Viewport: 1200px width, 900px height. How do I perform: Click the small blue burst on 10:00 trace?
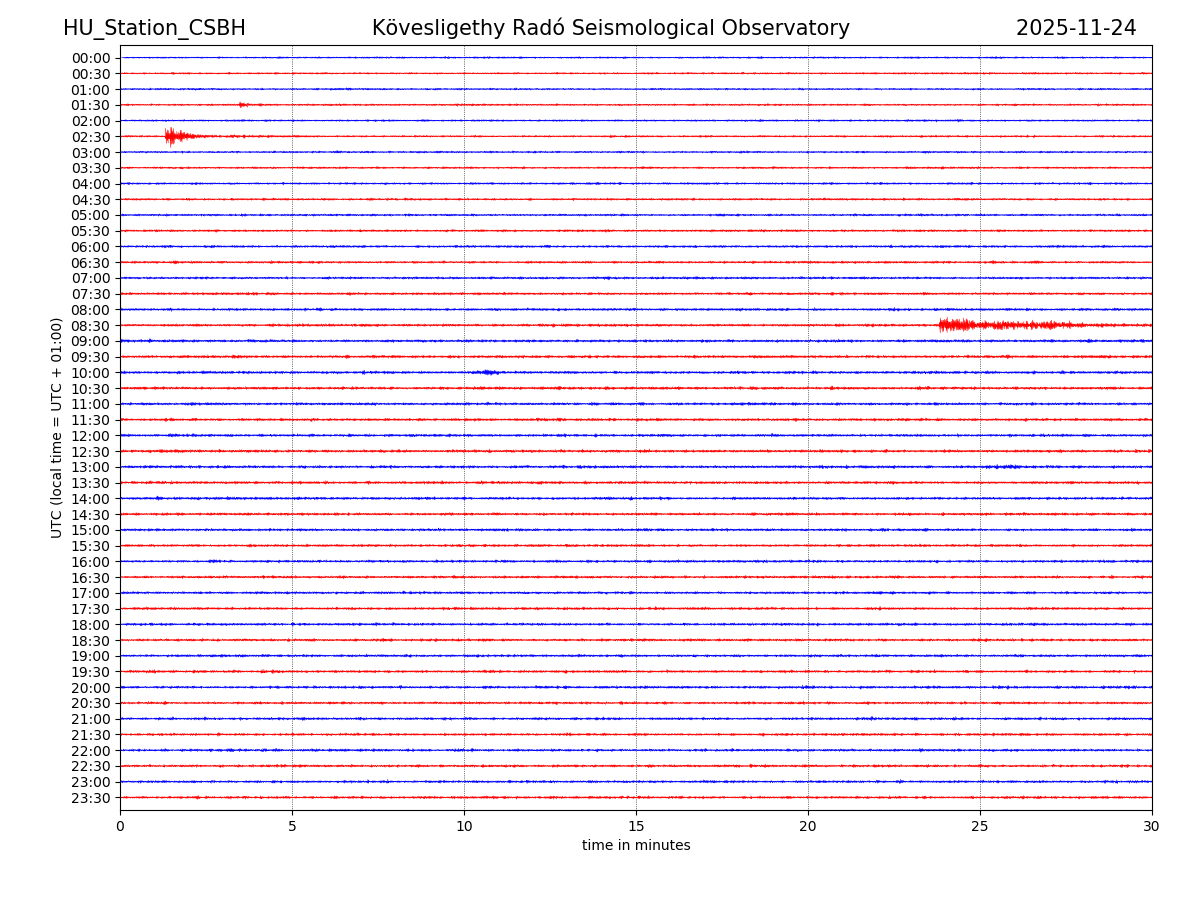click(487, 372)
